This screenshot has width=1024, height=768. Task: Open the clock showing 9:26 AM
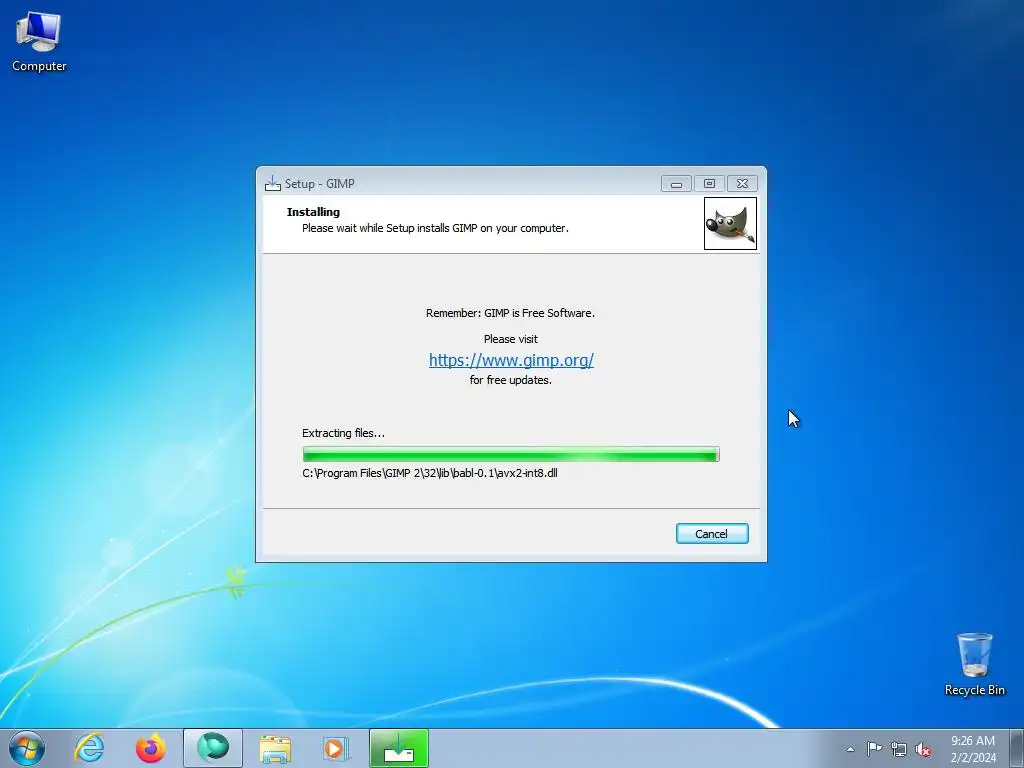[x=973, y=749]
